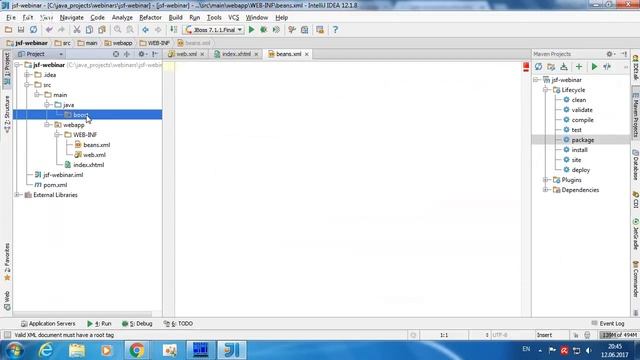Open Maven Projects panel settings gear
Image resolution: width=640 pixels, height=360 pixels.
coord(610,54)
